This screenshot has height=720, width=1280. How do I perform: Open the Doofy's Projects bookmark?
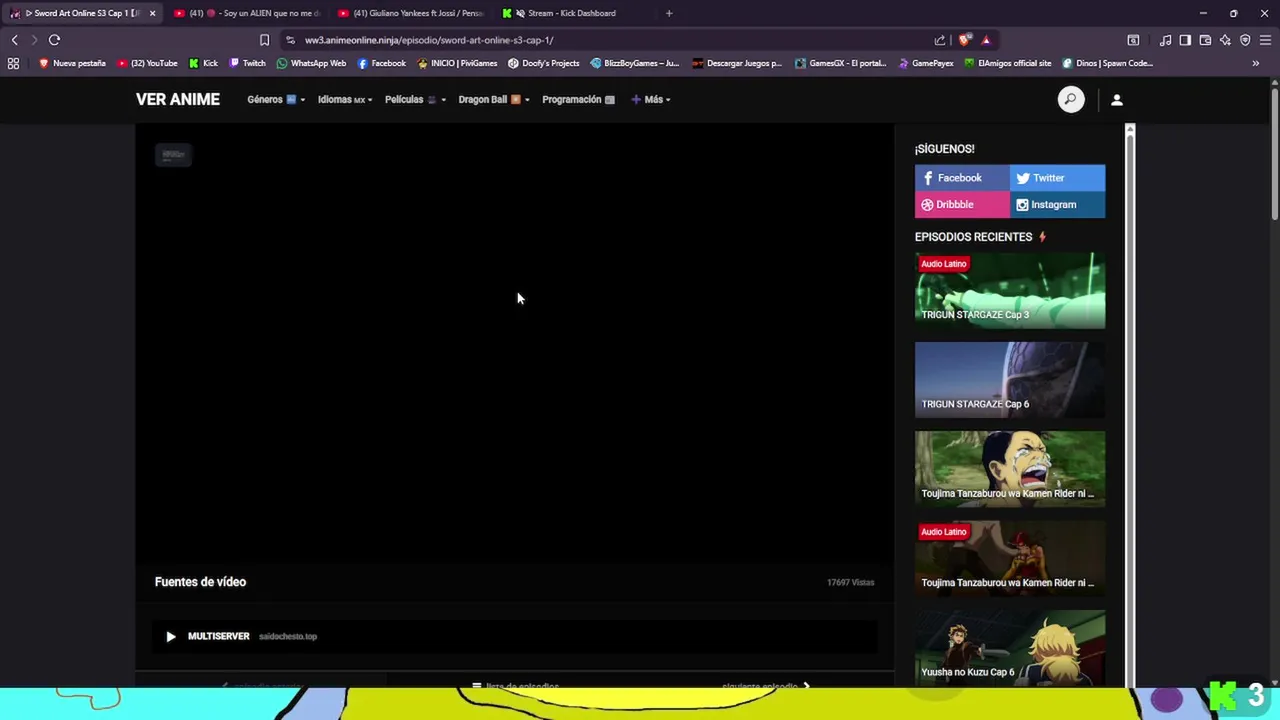pos(544,63)
